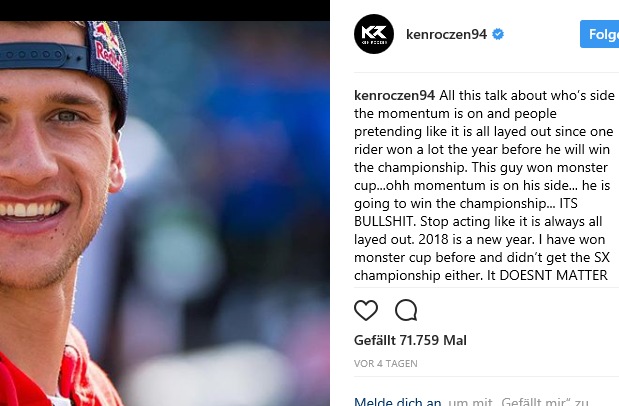The image size is (619, 406).
Task: Like the post with the heart icon
Action: [x=367, y=310]
